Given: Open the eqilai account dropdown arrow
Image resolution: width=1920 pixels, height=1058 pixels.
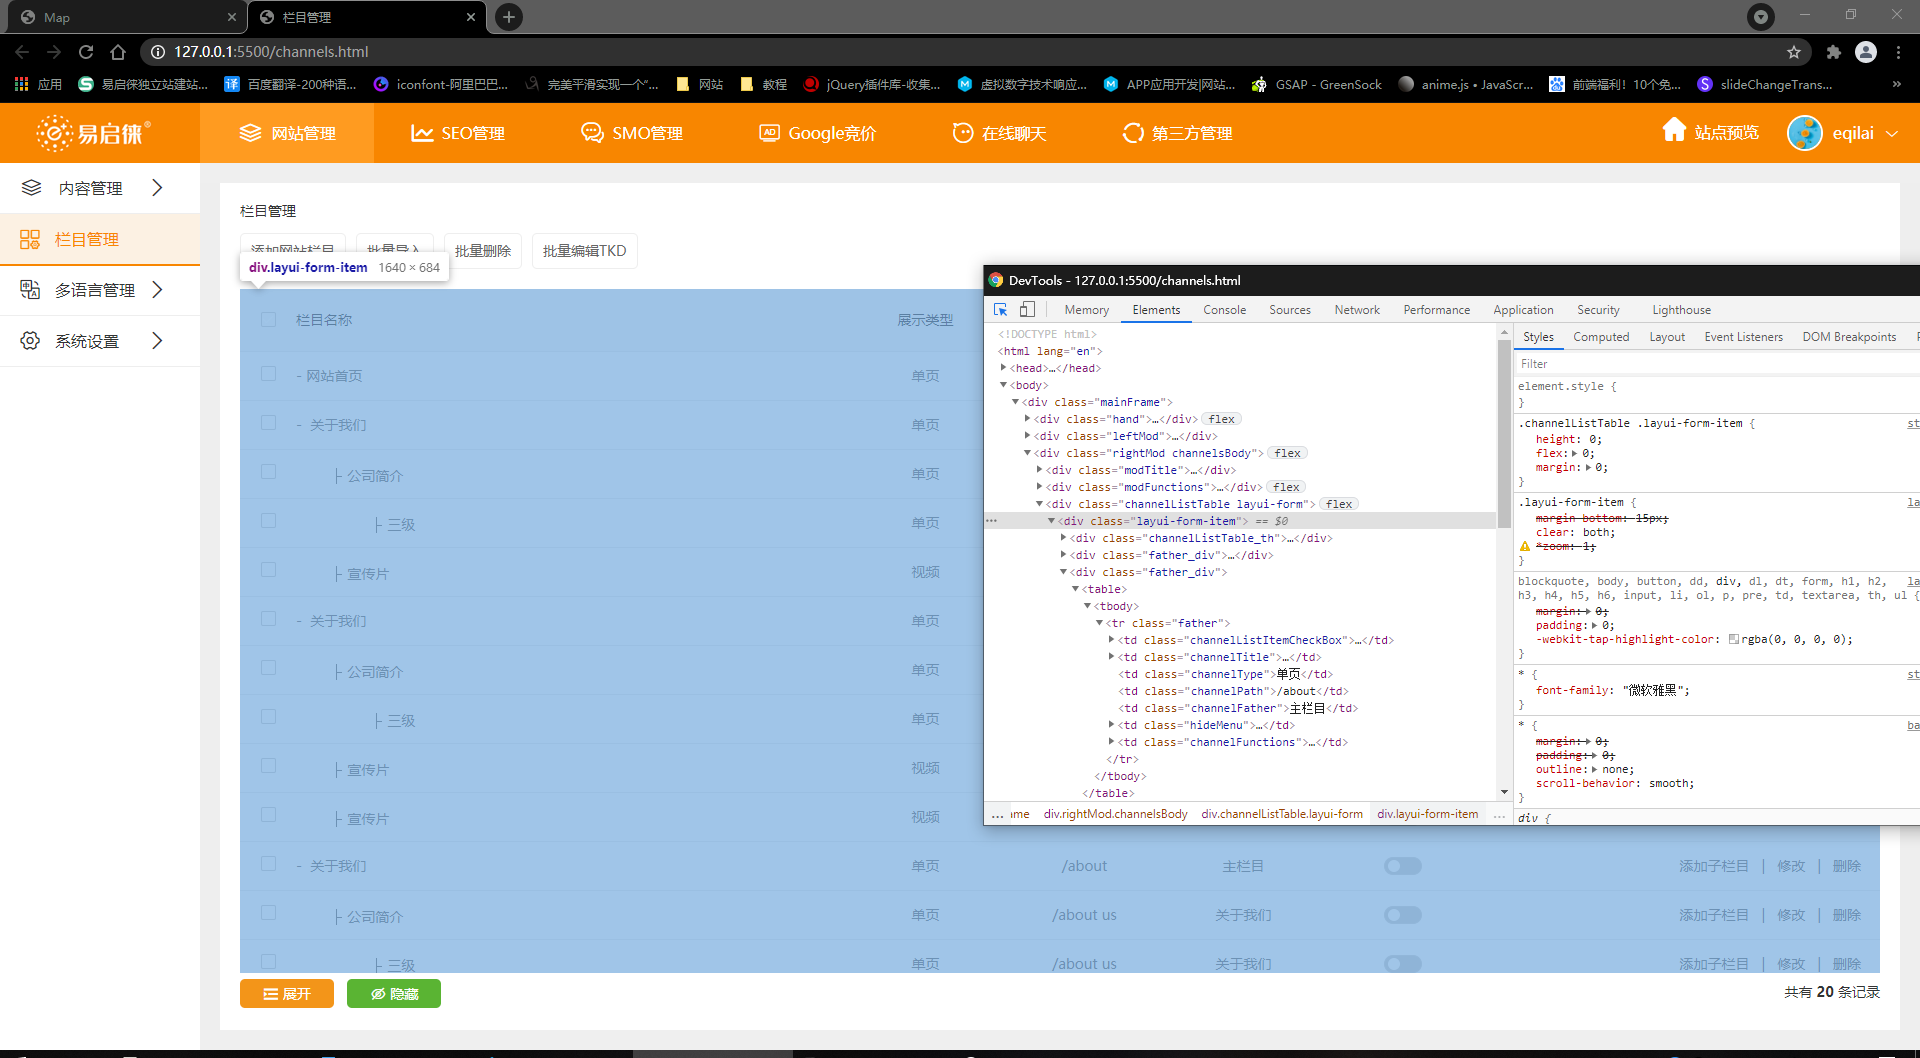Looking at the screenshot, I should tap(1892, 133).
